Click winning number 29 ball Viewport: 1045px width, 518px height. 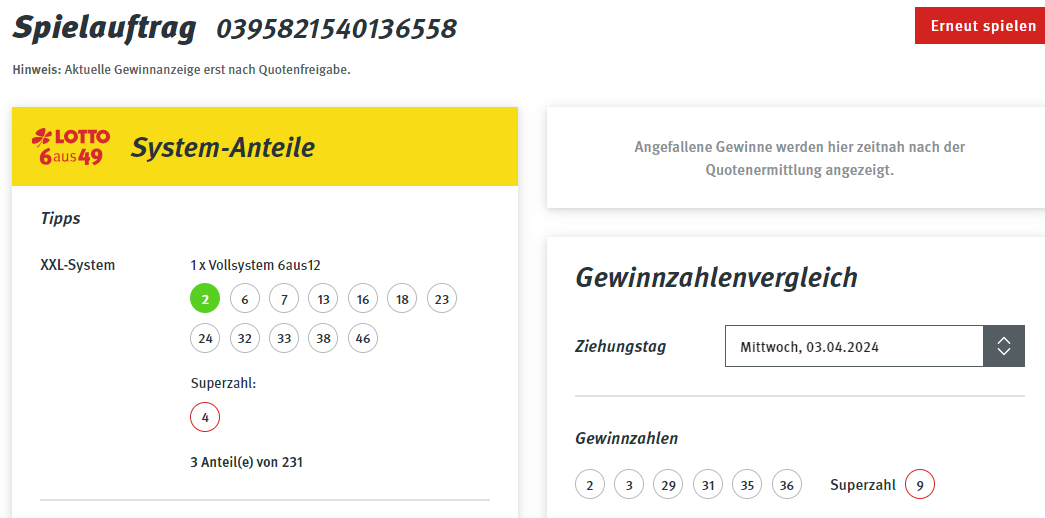[x=668, y=485]
